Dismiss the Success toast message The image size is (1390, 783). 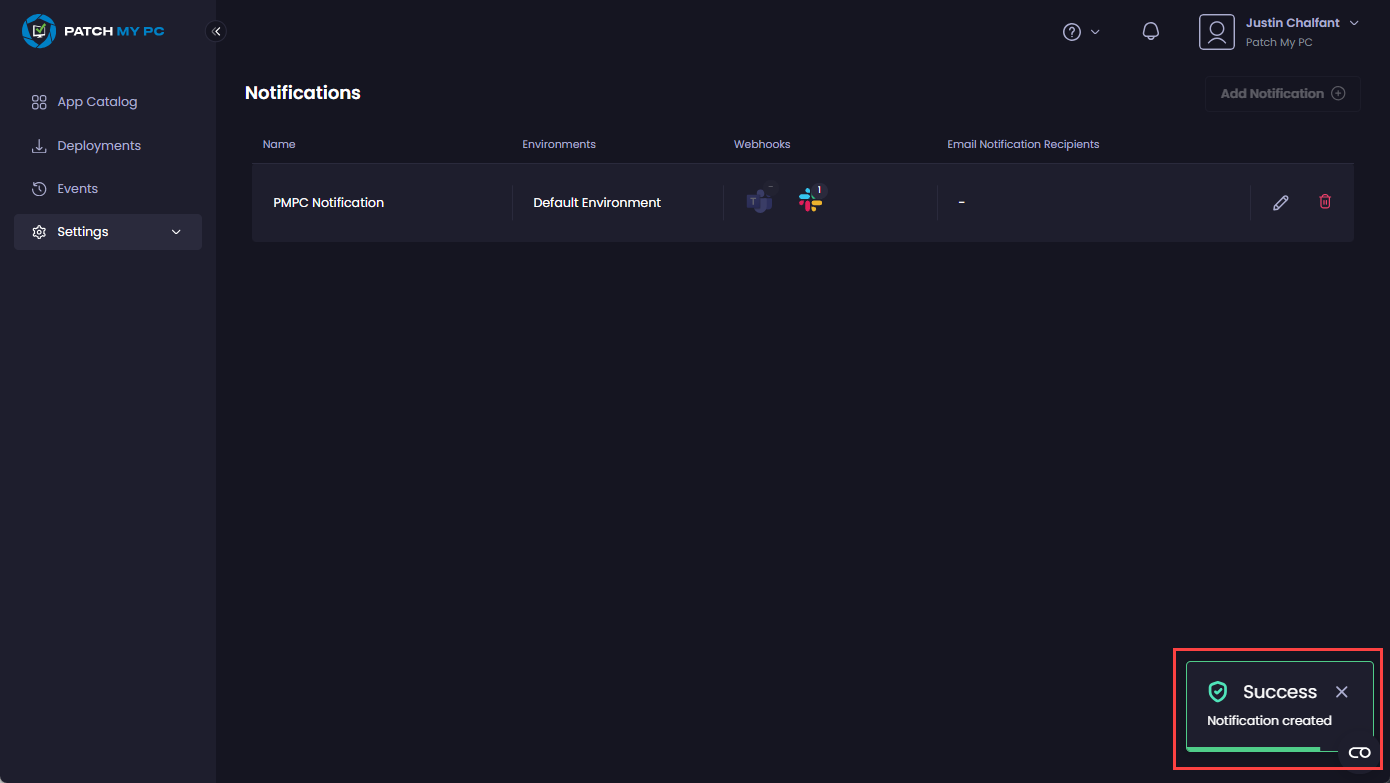click(1342, 692)
